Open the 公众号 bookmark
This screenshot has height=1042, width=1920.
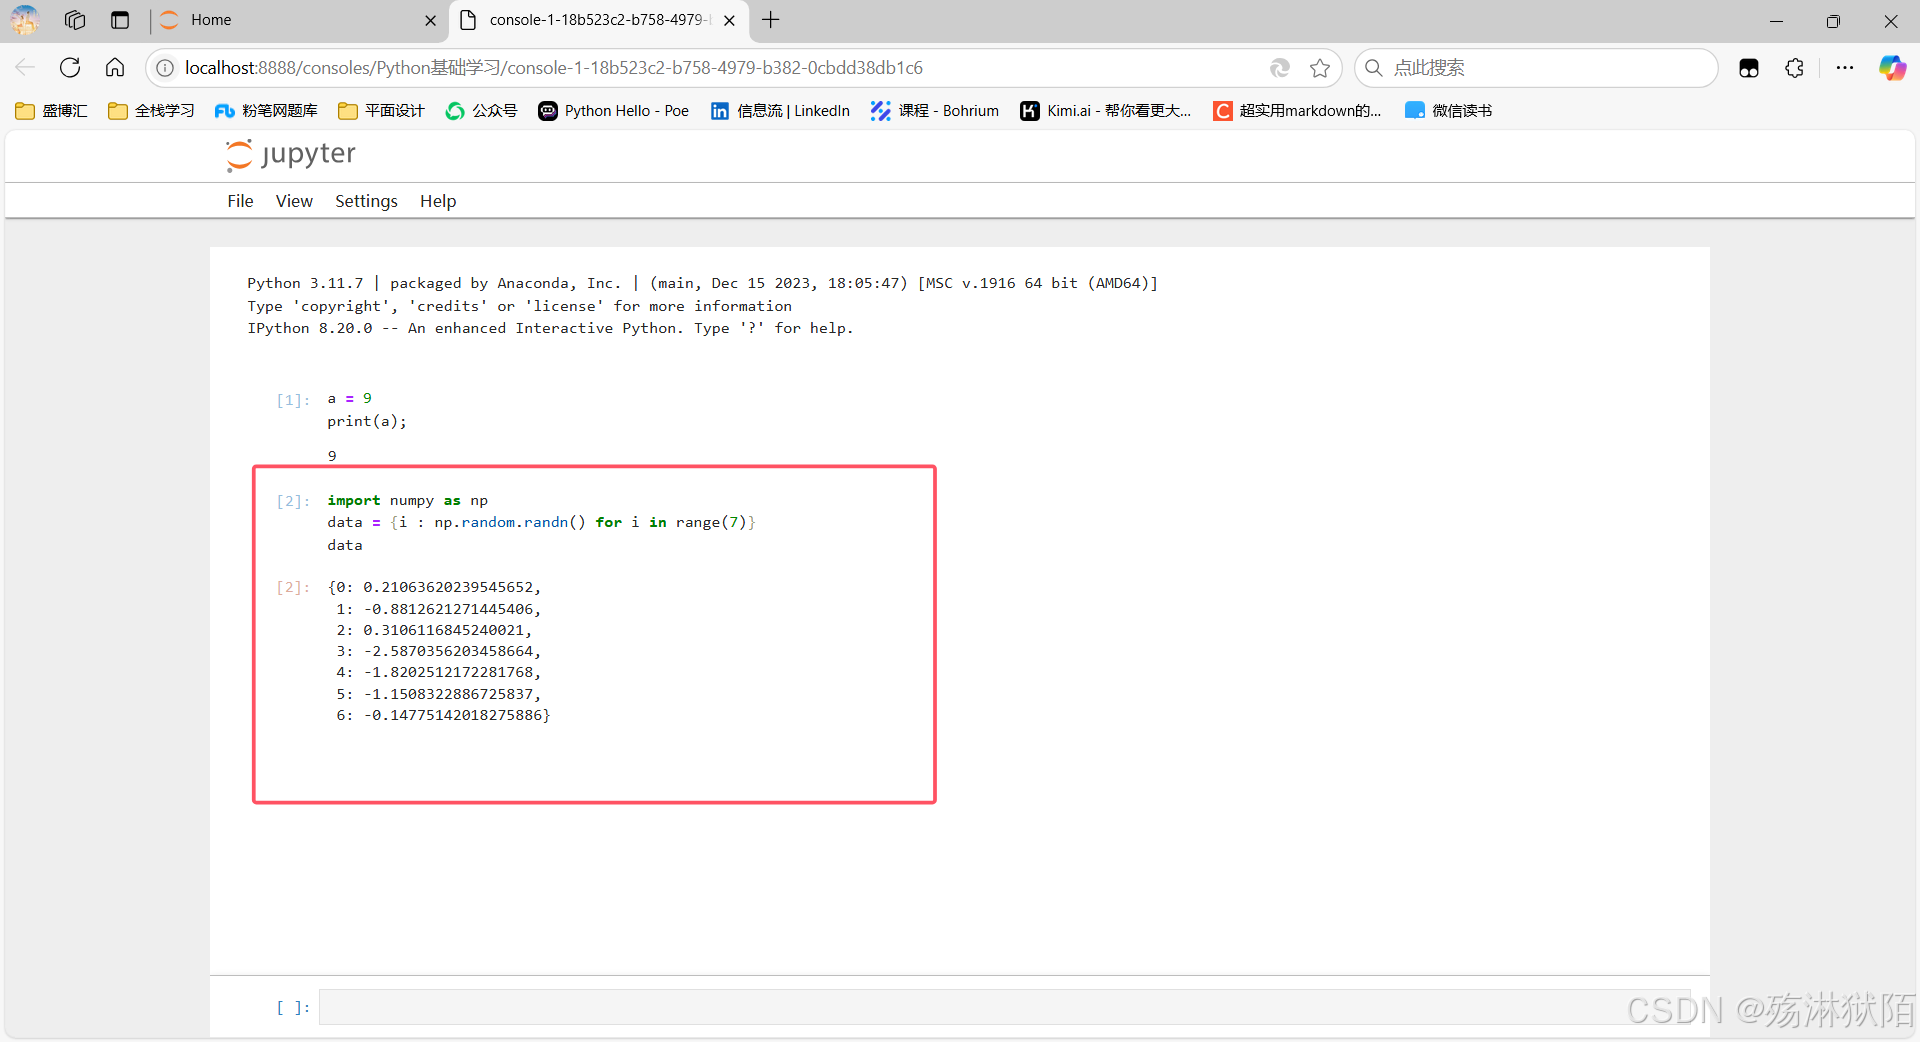tap(481, 111)
